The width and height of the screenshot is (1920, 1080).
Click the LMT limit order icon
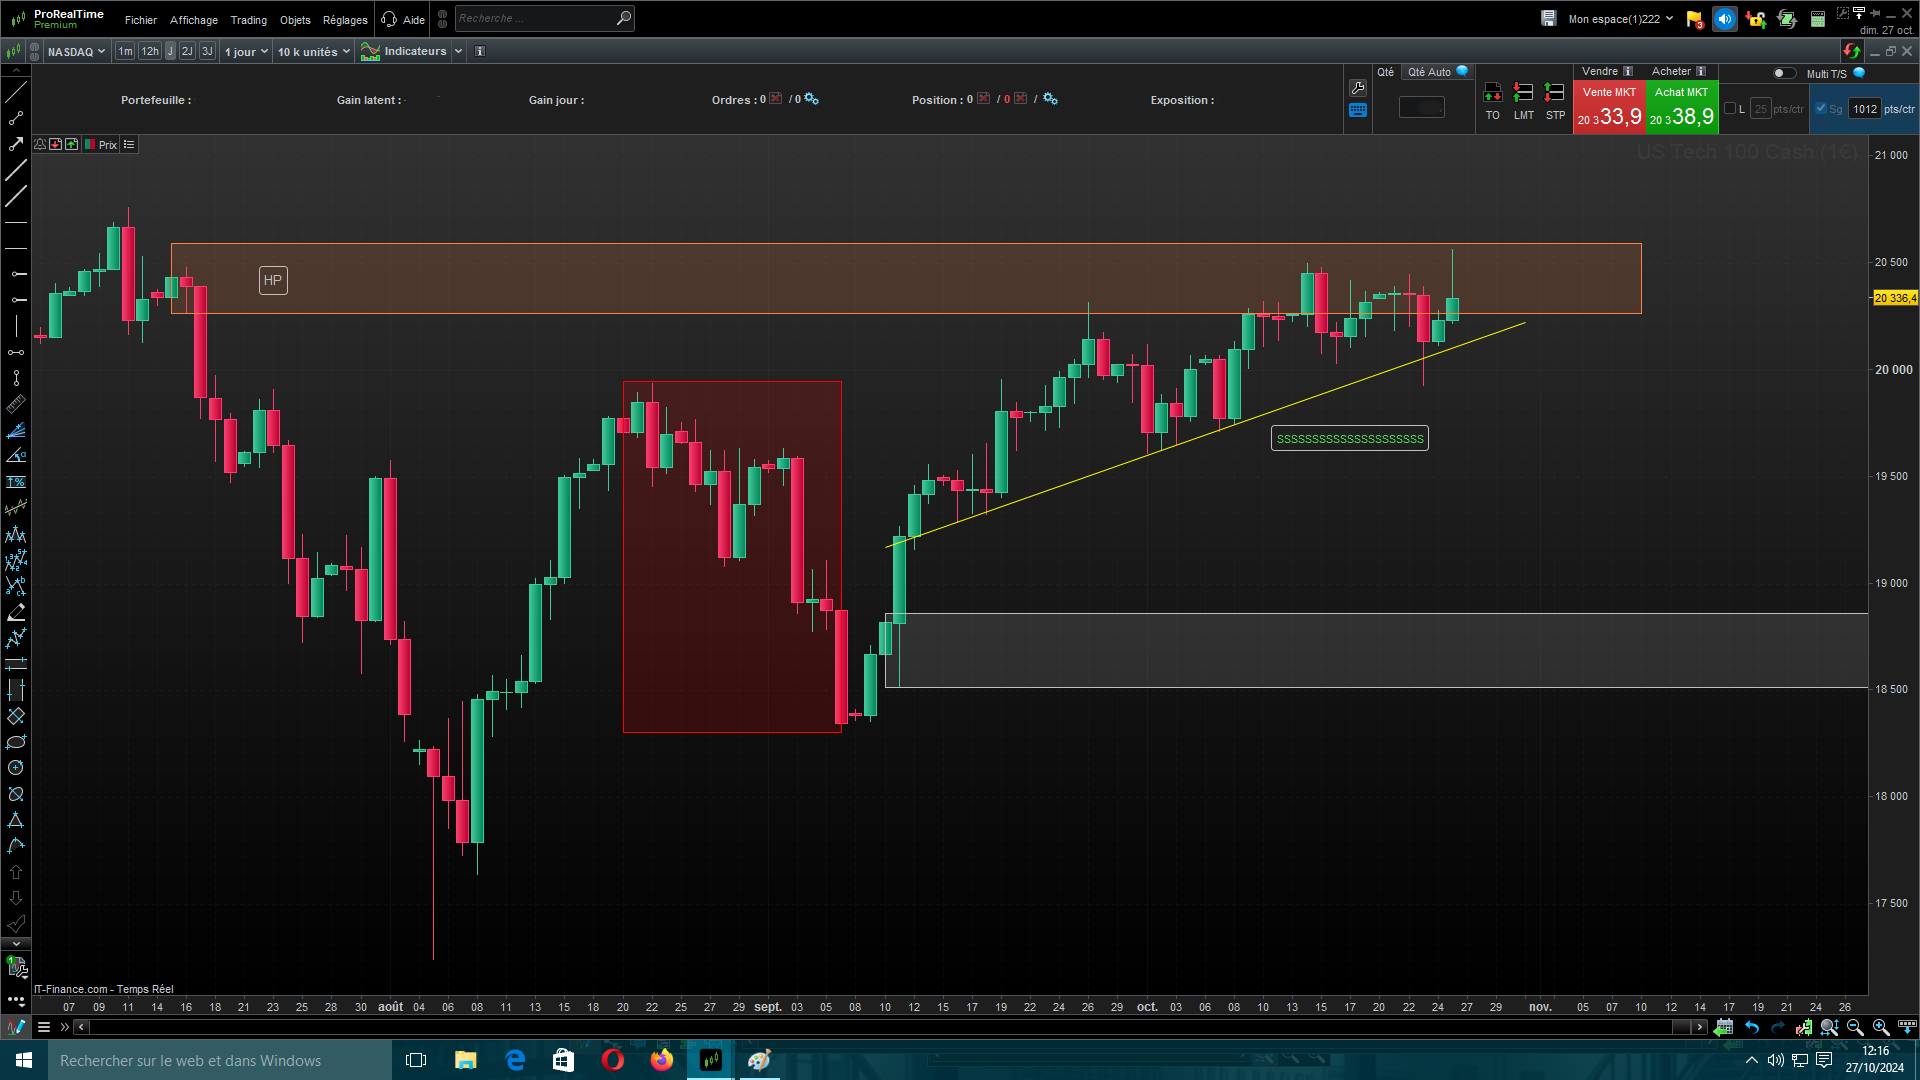pyautogui.click(x=1523, y=94)
